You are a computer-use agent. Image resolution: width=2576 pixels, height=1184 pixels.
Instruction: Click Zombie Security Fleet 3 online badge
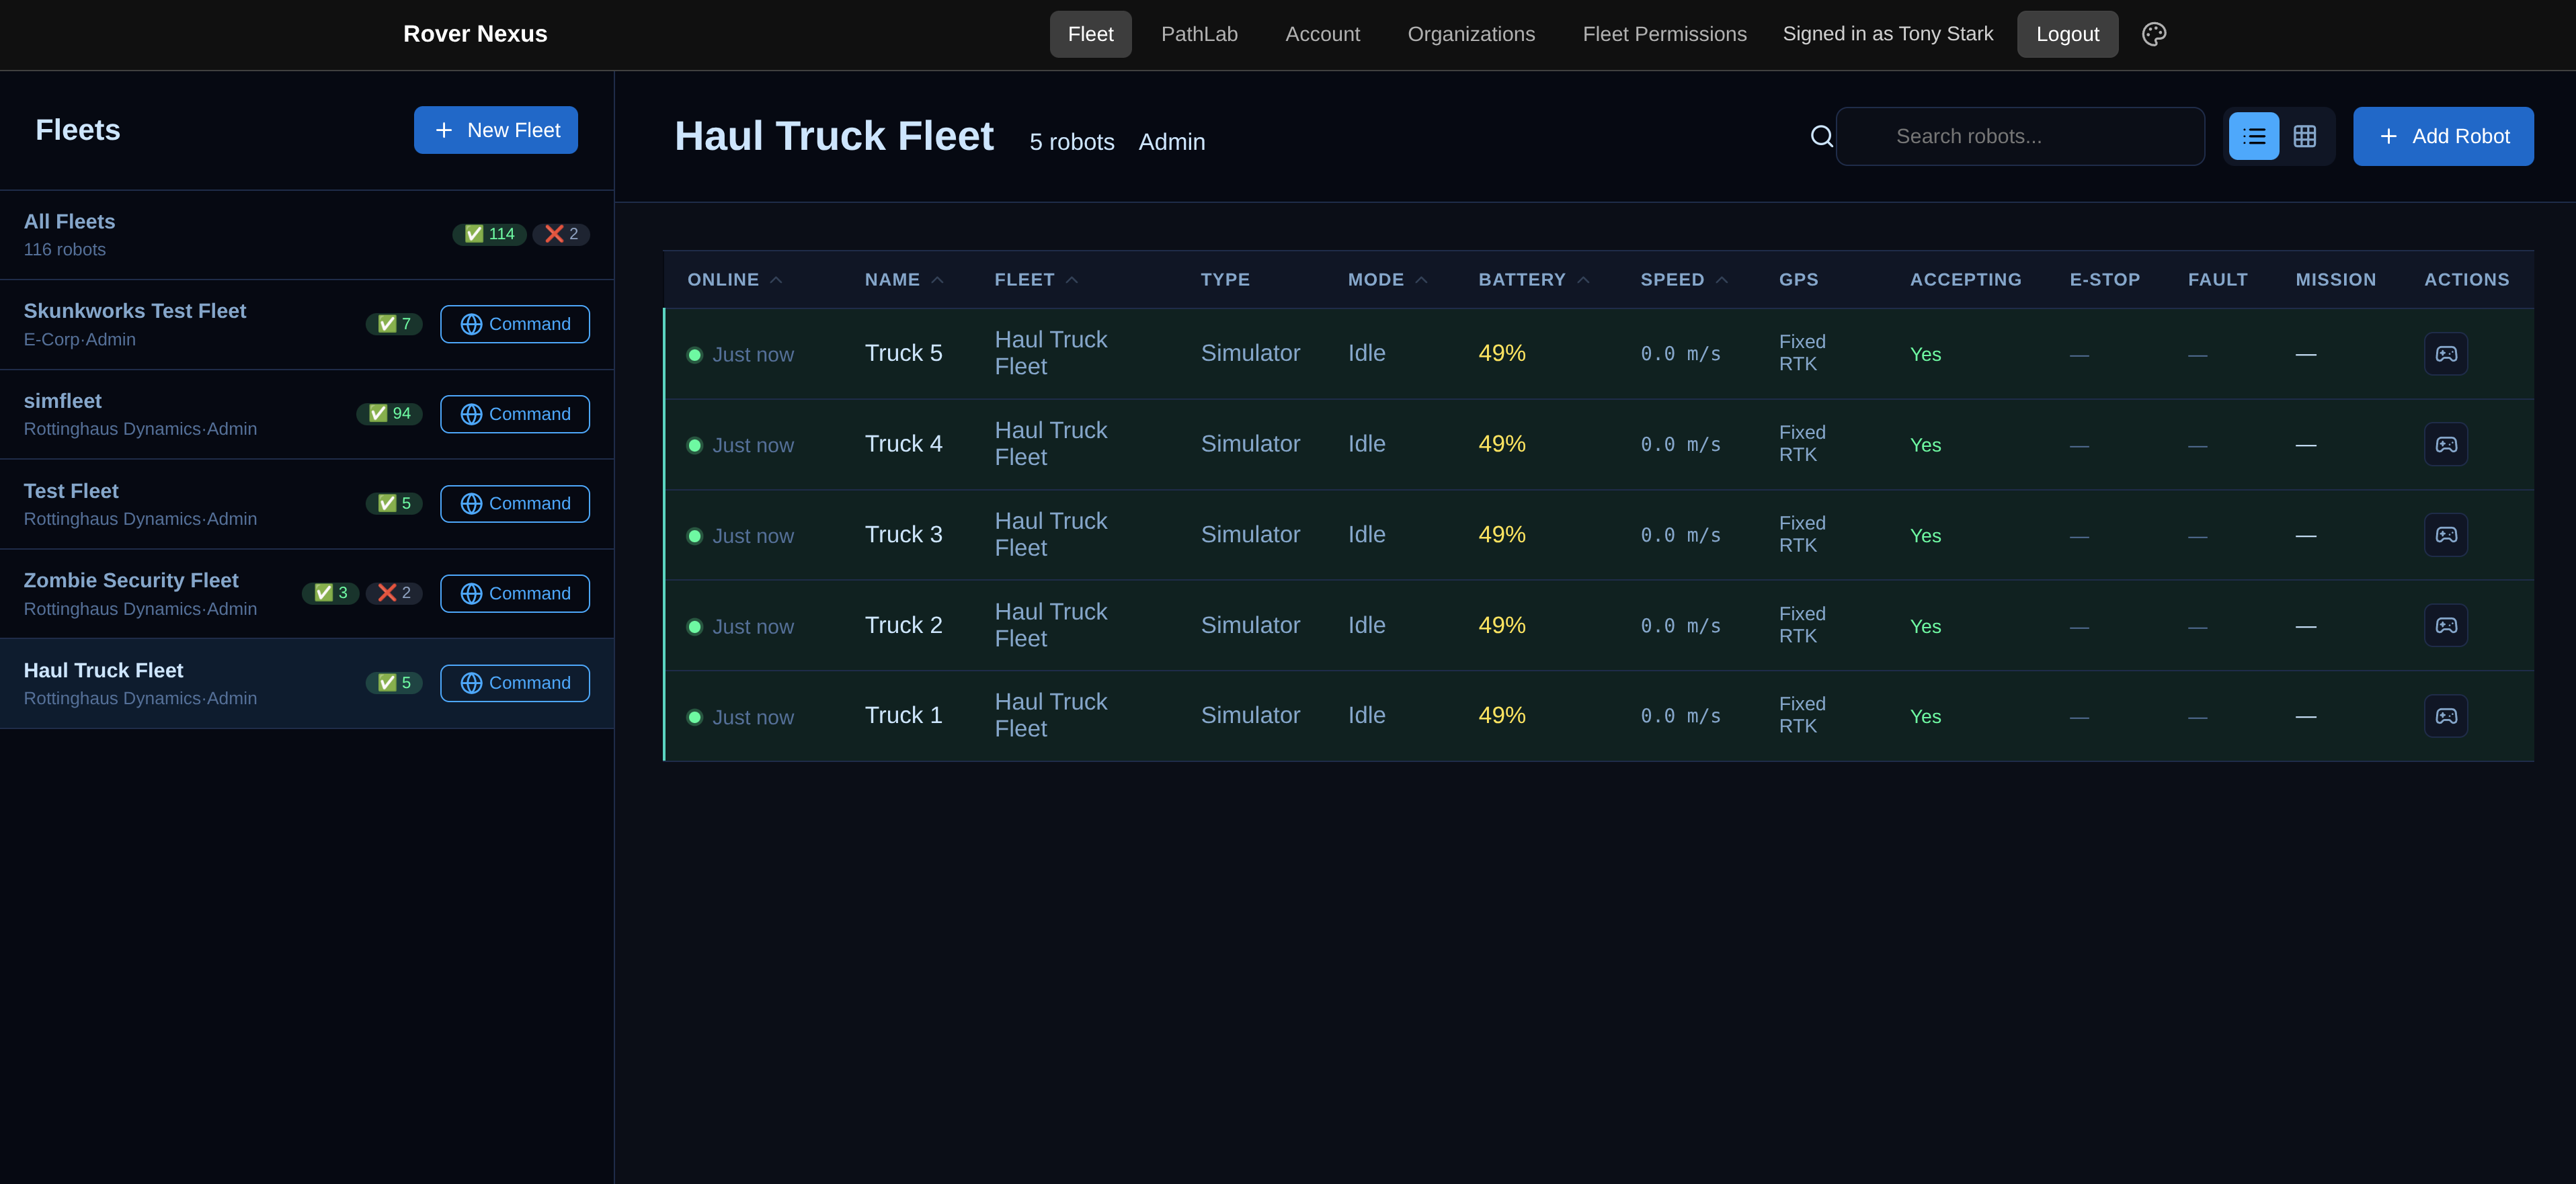tap(331, 593)
